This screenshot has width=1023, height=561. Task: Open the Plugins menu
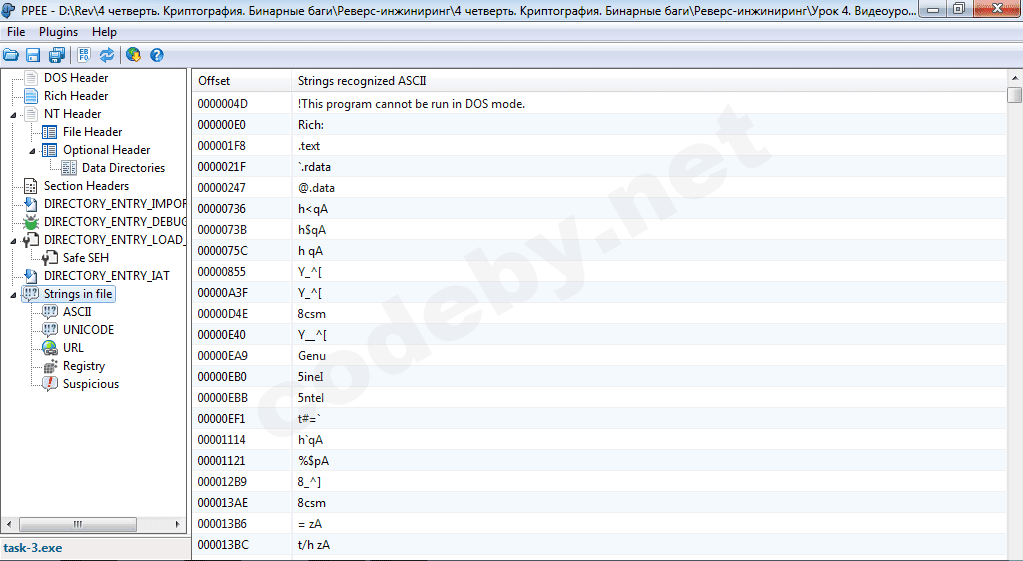(x=58, y=32)
